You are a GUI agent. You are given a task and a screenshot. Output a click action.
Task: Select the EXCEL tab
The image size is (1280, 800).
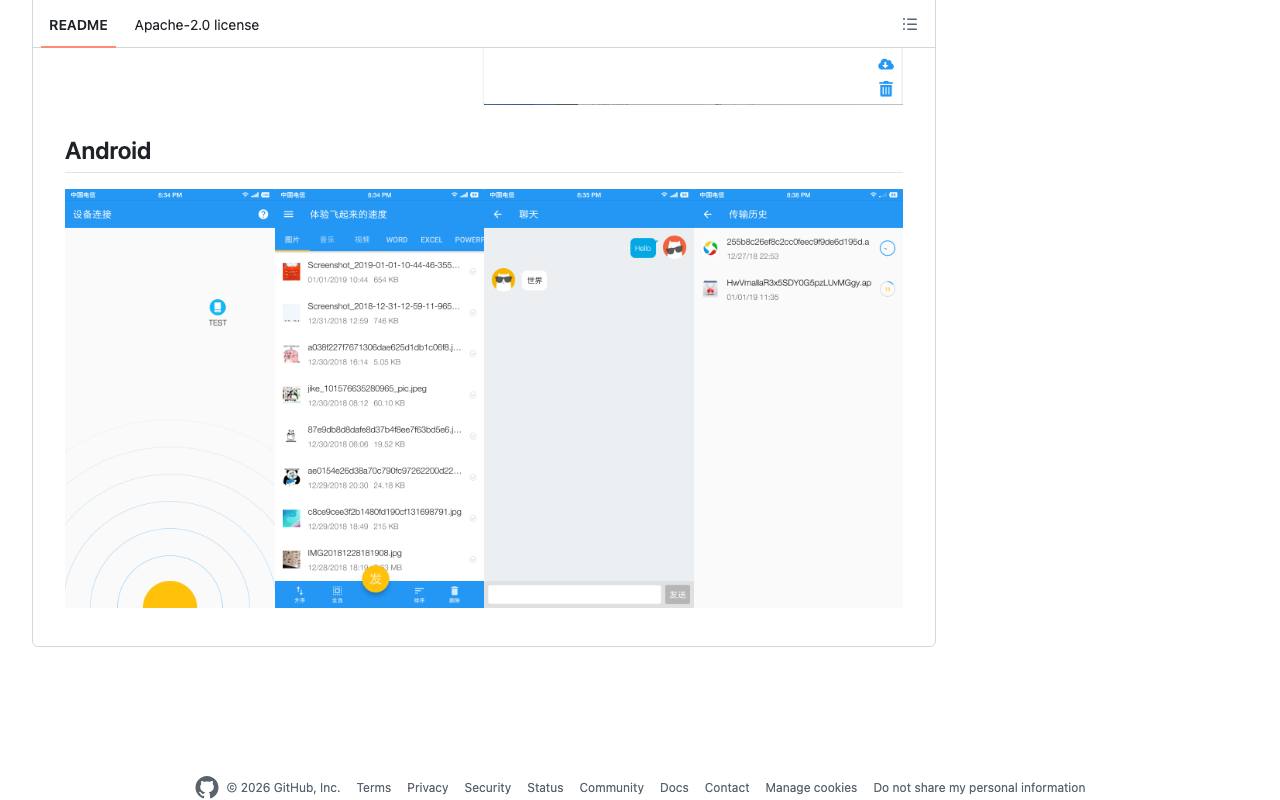pyautogui.click(x=431, y=240)
